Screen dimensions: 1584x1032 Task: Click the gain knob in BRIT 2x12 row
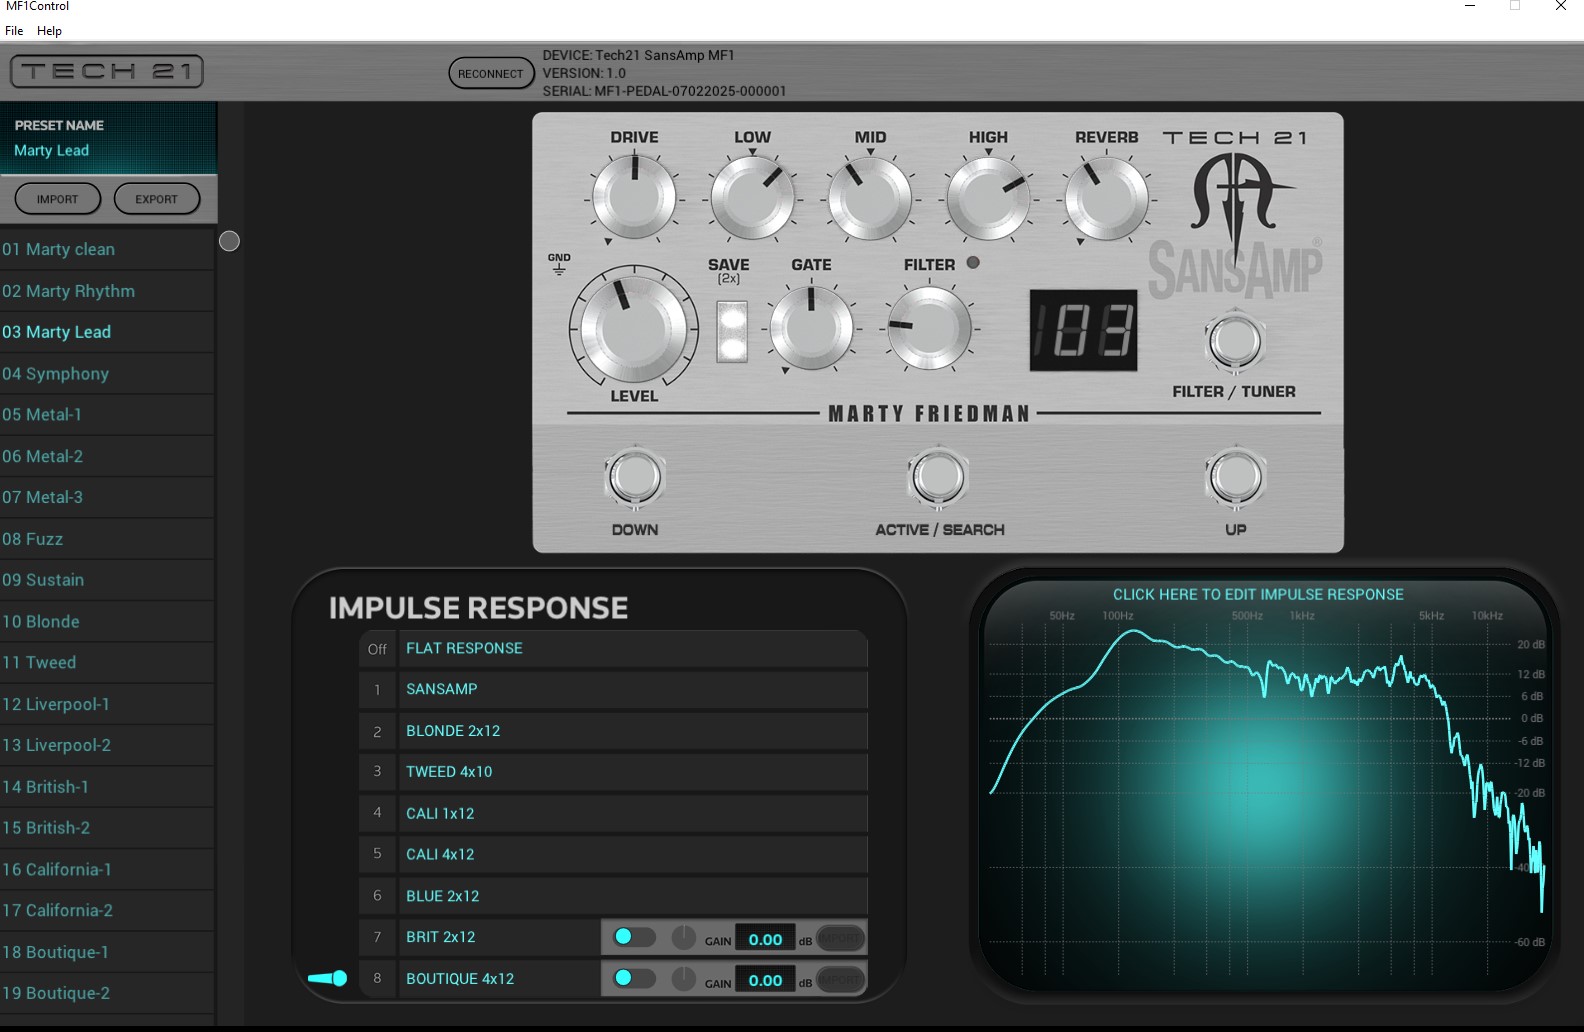683,938
